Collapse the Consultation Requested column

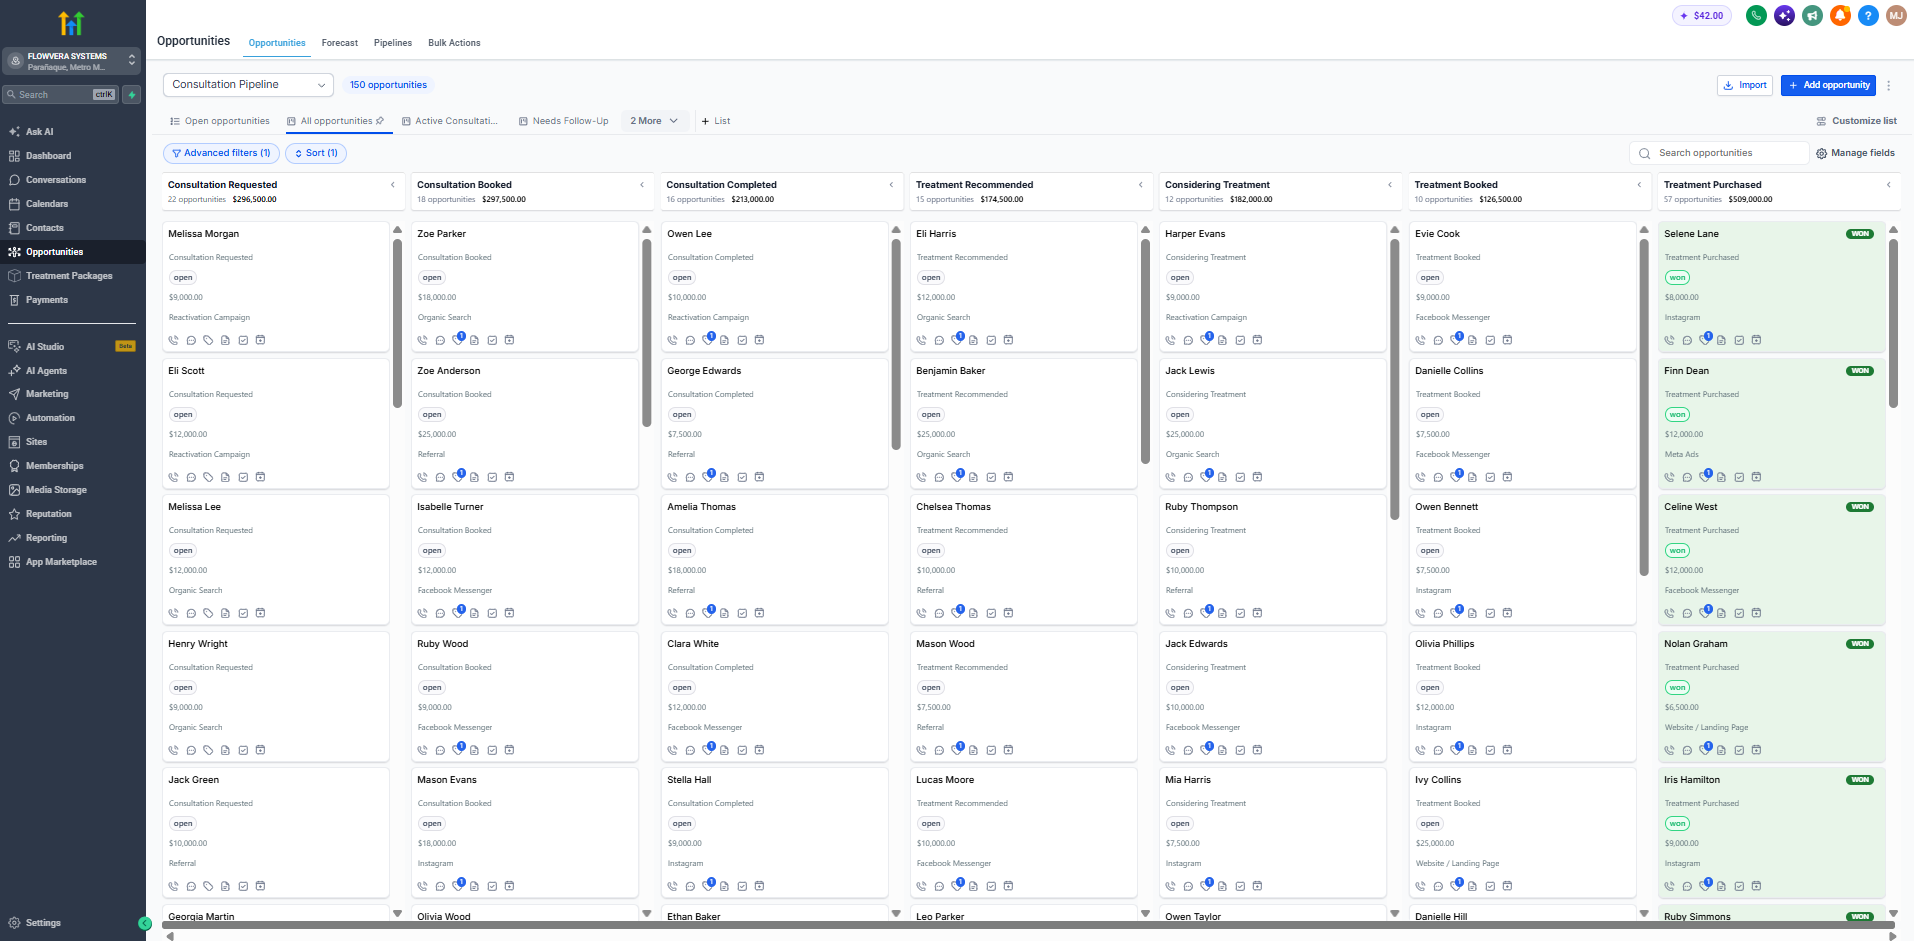(x=392, y=185)
